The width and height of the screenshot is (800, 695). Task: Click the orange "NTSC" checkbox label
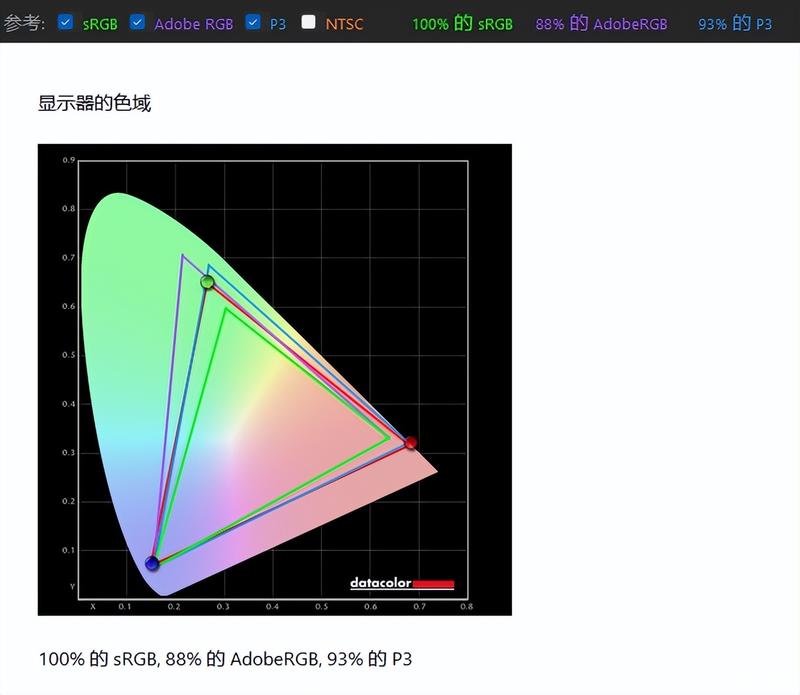click(x=344, y=24)
